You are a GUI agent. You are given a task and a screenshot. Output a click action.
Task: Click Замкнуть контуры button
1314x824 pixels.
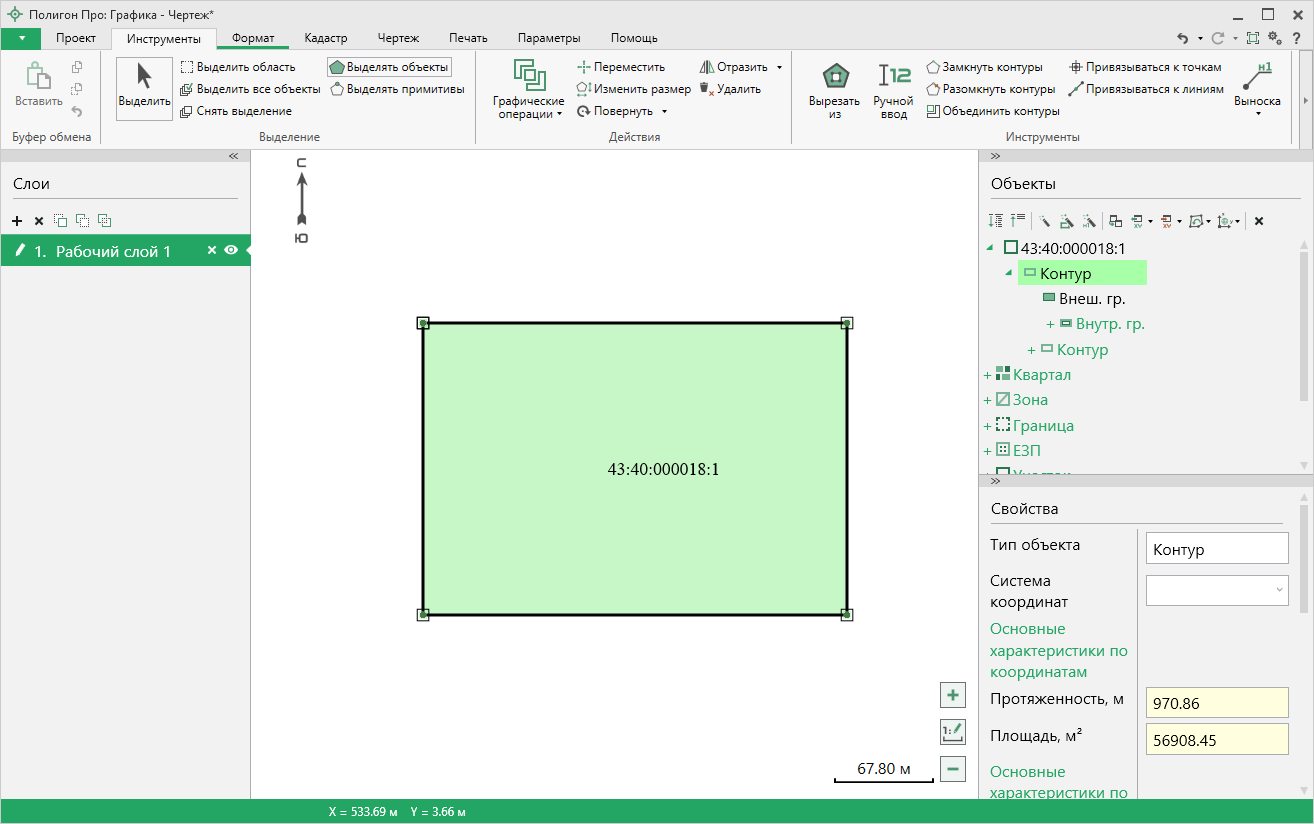[984, 67]
